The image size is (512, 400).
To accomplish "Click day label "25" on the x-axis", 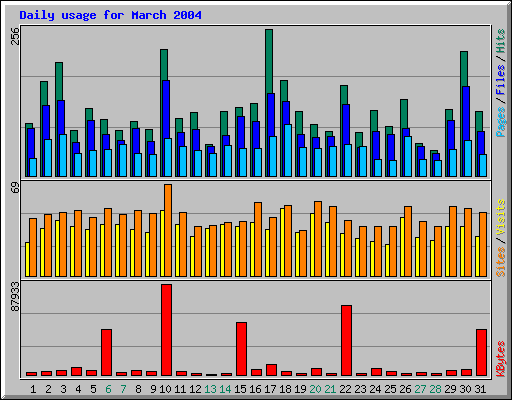I will [x=390, y=389].
